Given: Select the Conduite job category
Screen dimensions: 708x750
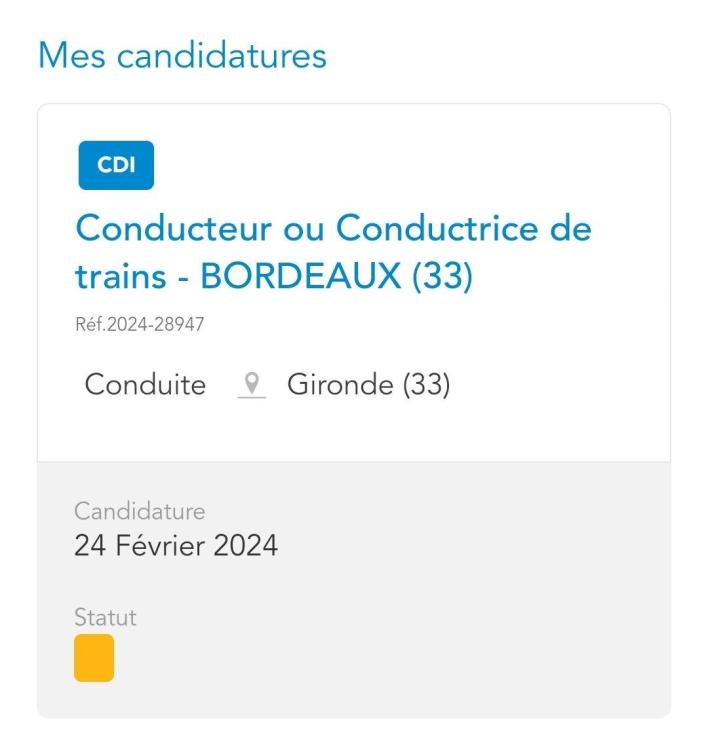Looking at the screenshot, I should [145, 385].
